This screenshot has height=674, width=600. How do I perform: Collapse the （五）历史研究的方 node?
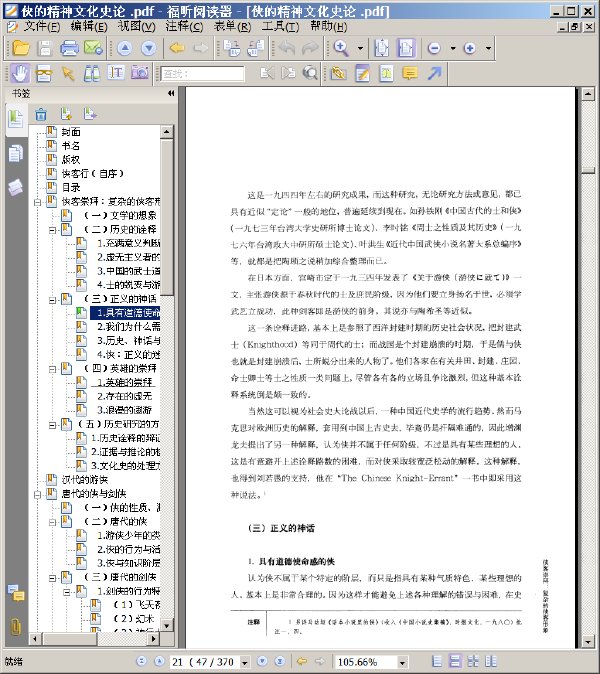[52, 425]
